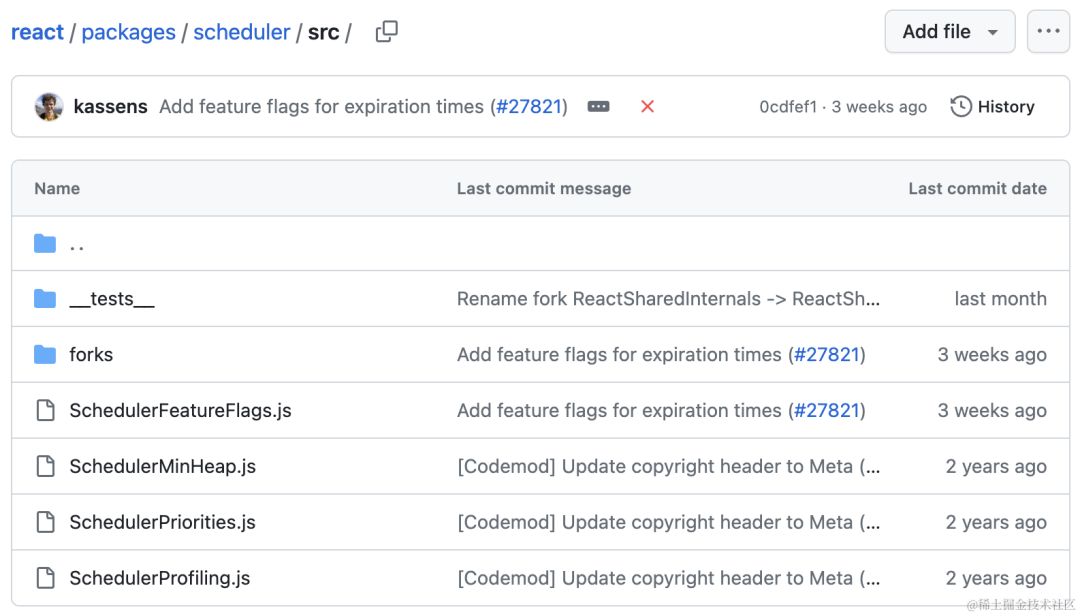Expand commit message ellipsis button

pos(598,107)
